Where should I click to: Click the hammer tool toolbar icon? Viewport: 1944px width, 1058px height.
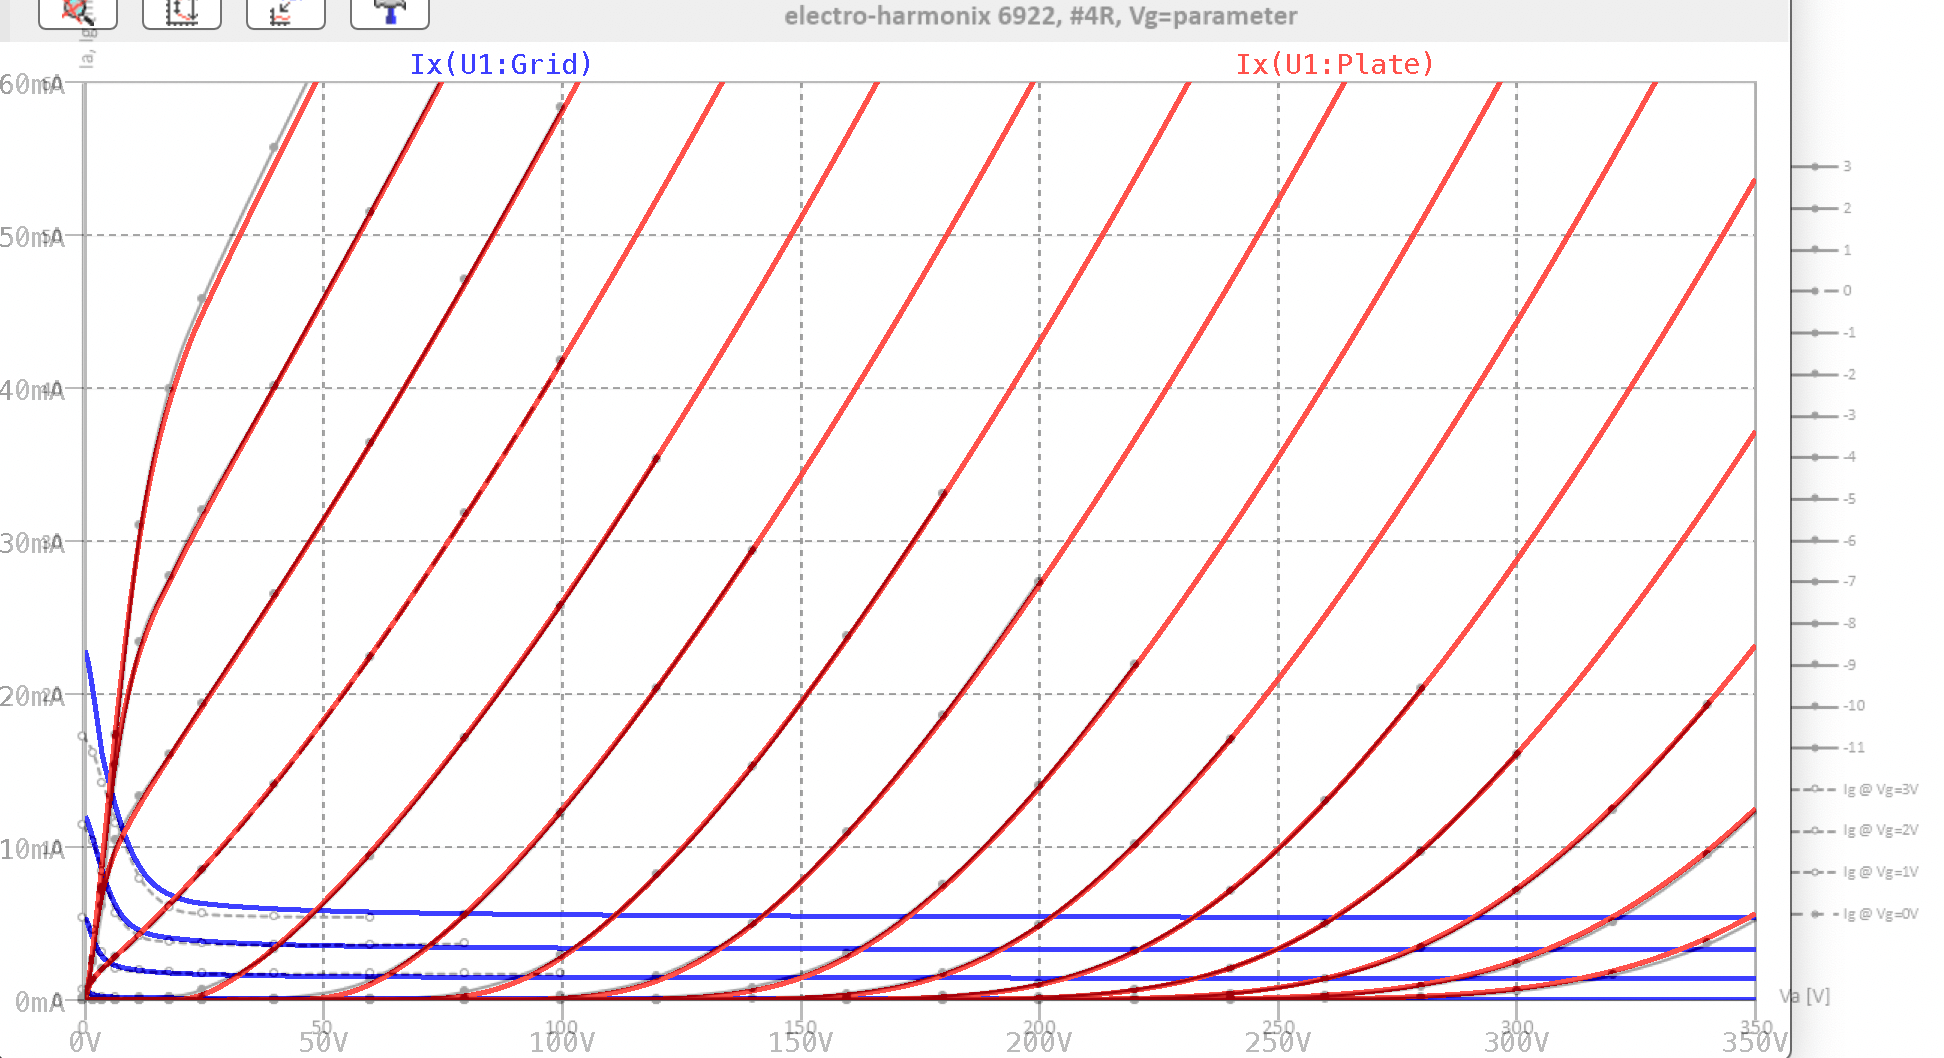[390, 13]
